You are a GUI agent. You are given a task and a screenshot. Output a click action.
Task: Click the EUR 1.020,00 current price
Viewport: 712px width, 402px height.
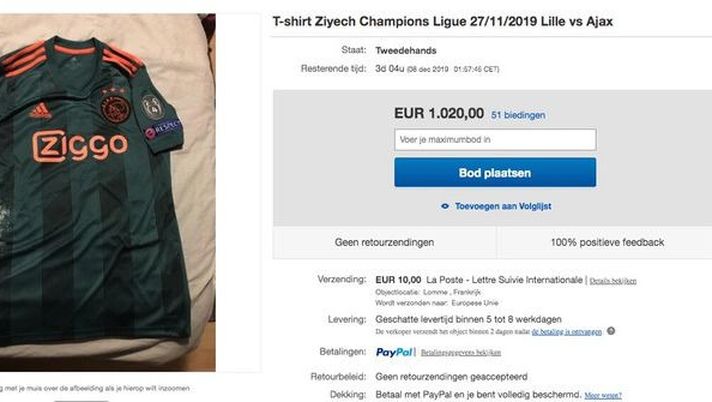pyautogui.click(x=439, y=113)
